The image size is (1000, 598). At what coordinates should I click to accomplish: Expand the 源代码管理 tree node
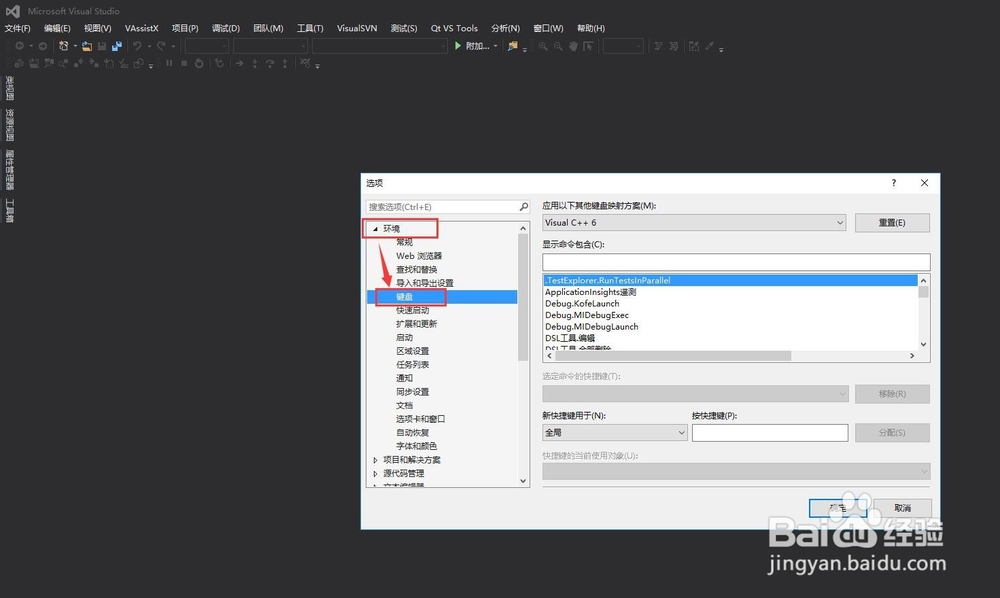(x=375, y=473)
